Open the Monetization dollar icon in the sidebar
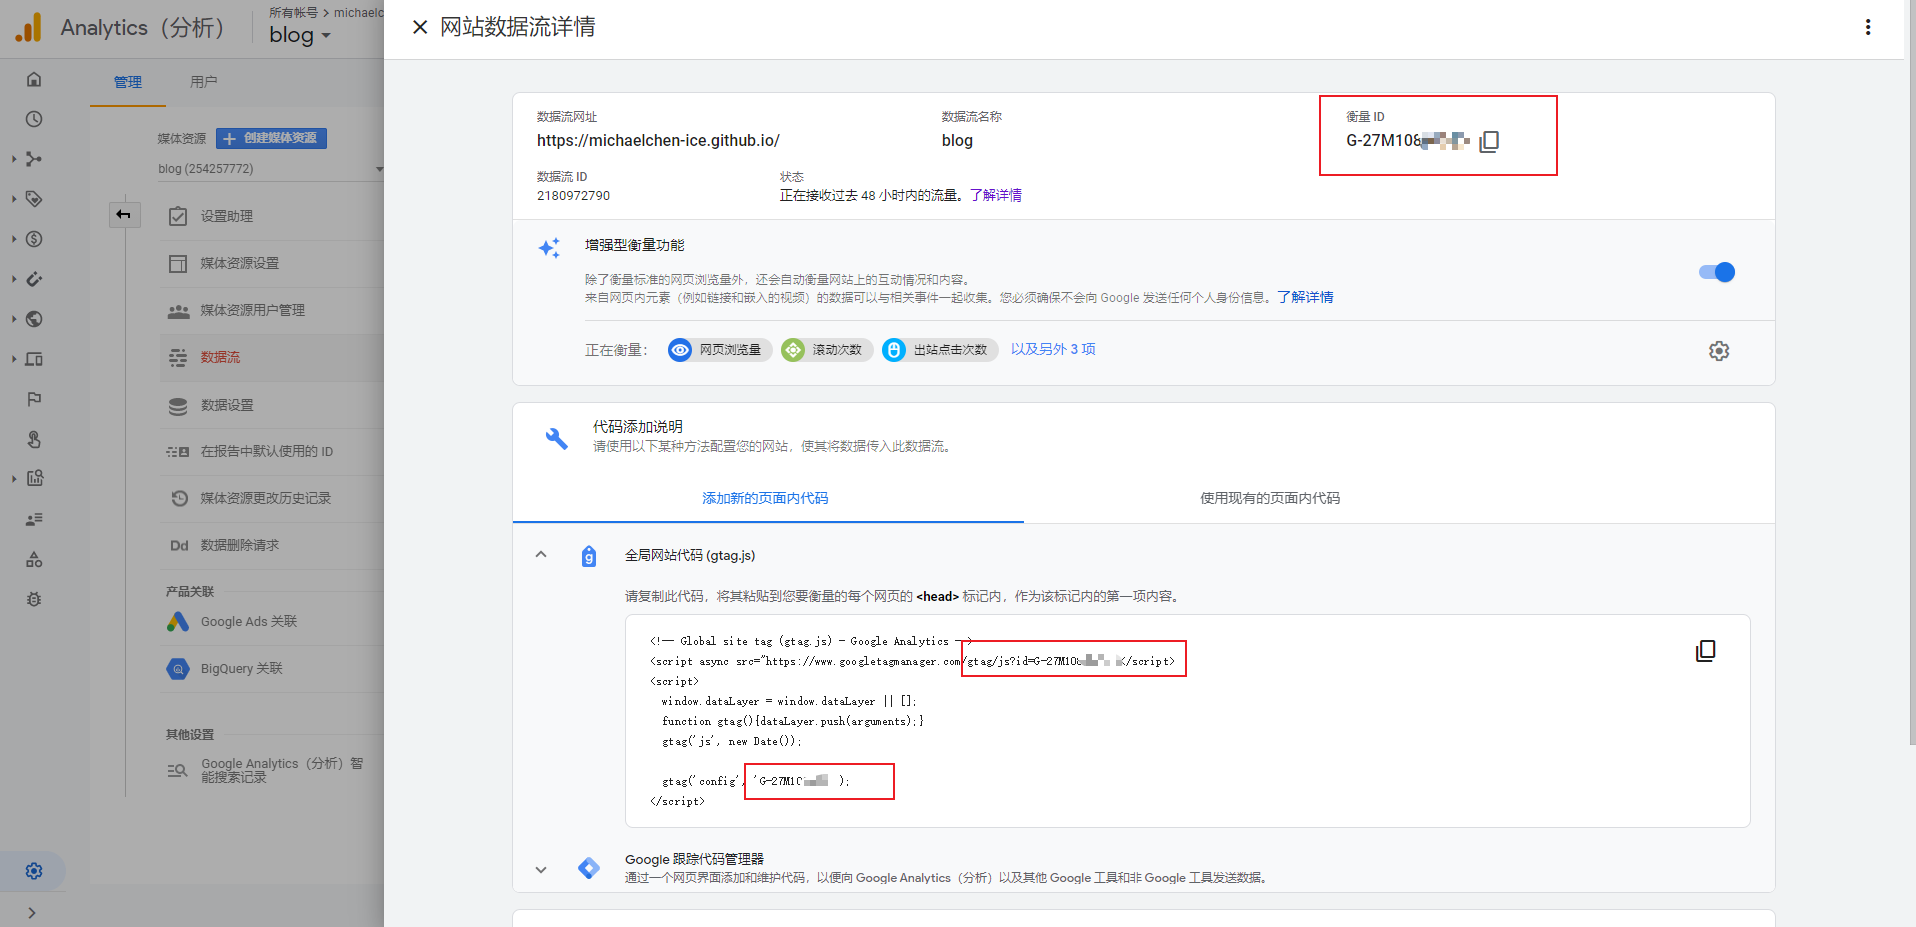 (34, 239)
